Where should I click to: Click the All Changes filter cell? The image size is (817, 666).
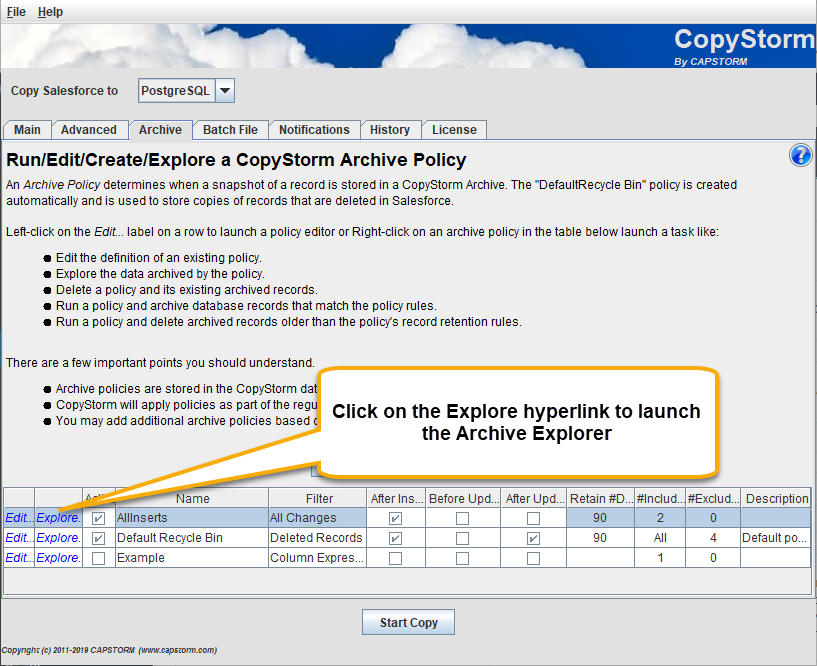tap(318, 518)
